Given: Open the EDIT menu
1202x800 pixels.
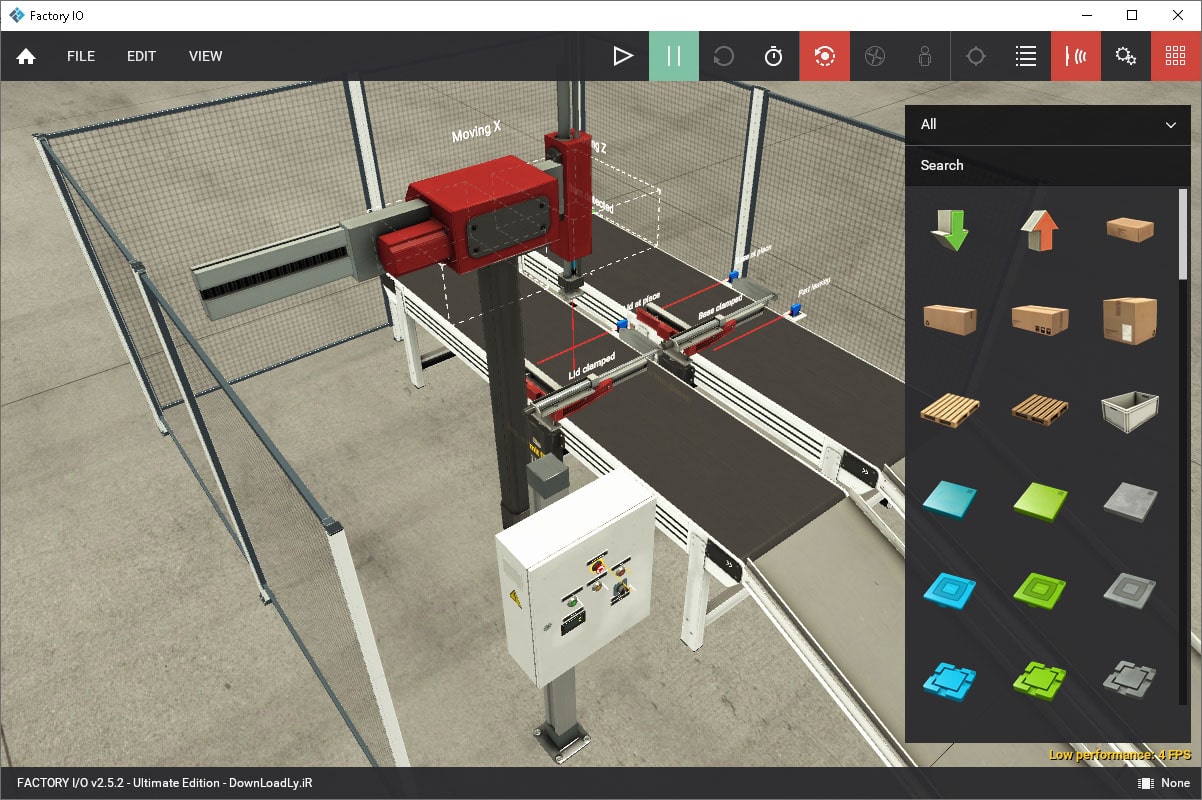Looking at the screenshot, I should pos(141,56).
